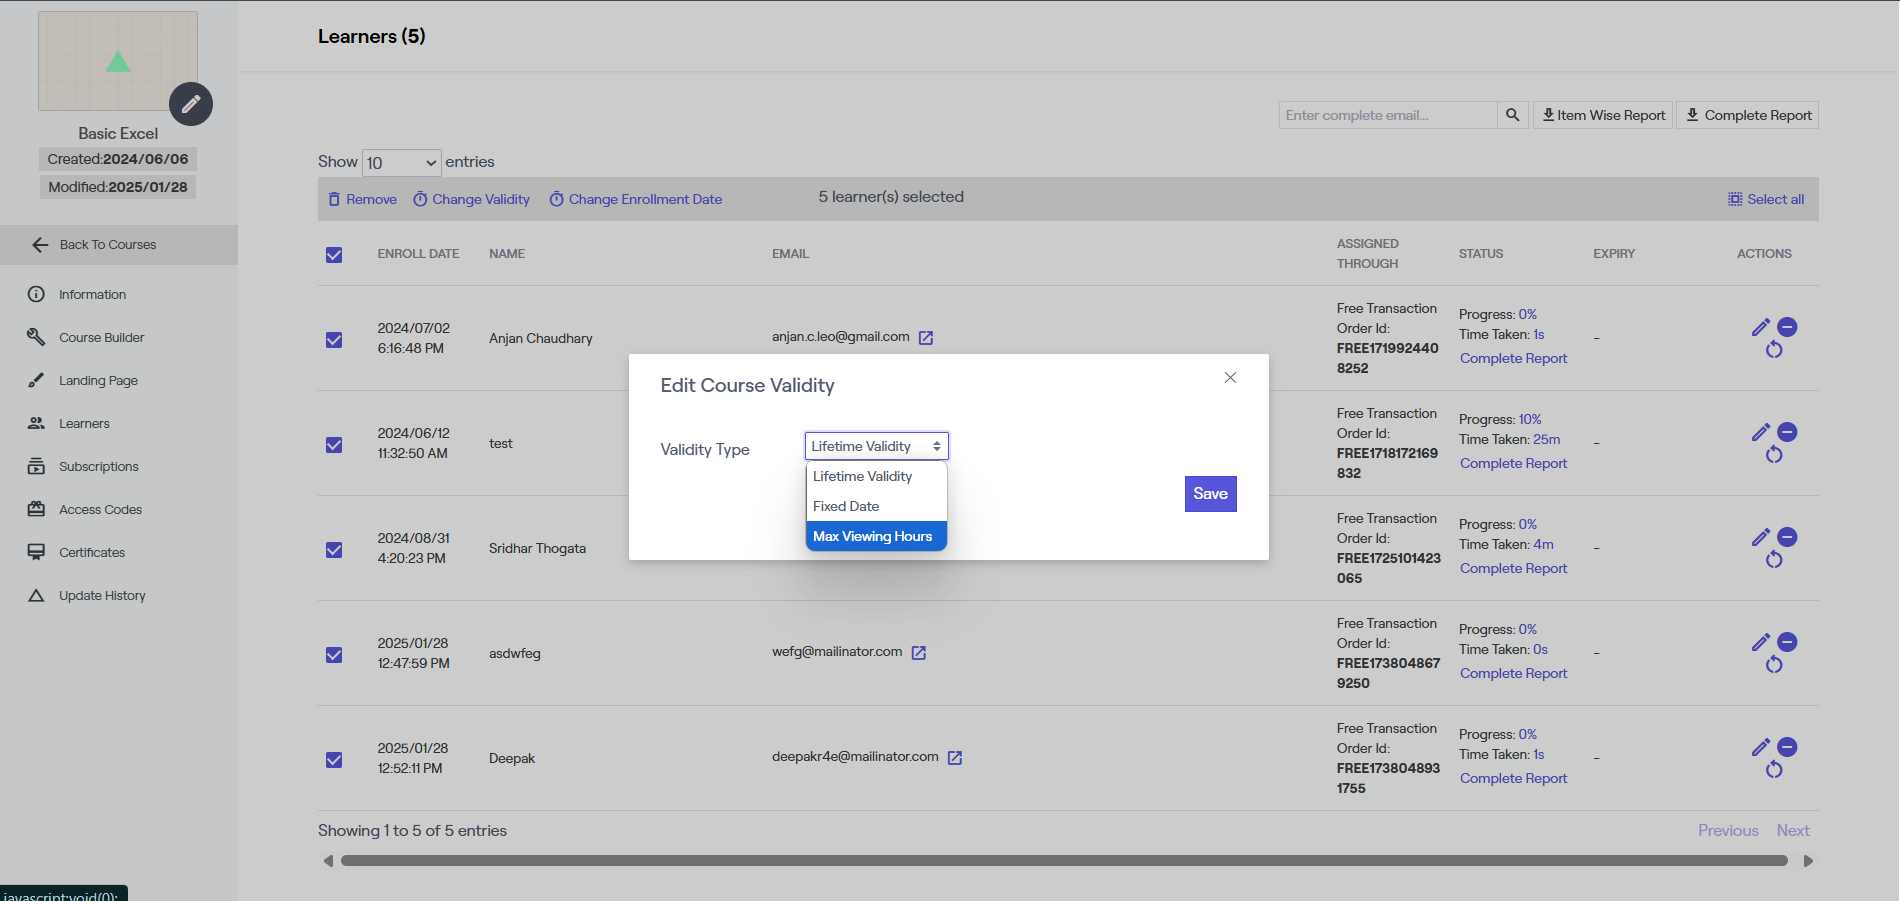
Task: Open external link icon next to deepakr4e@mailinator.com
Action: tap(955, 758)
